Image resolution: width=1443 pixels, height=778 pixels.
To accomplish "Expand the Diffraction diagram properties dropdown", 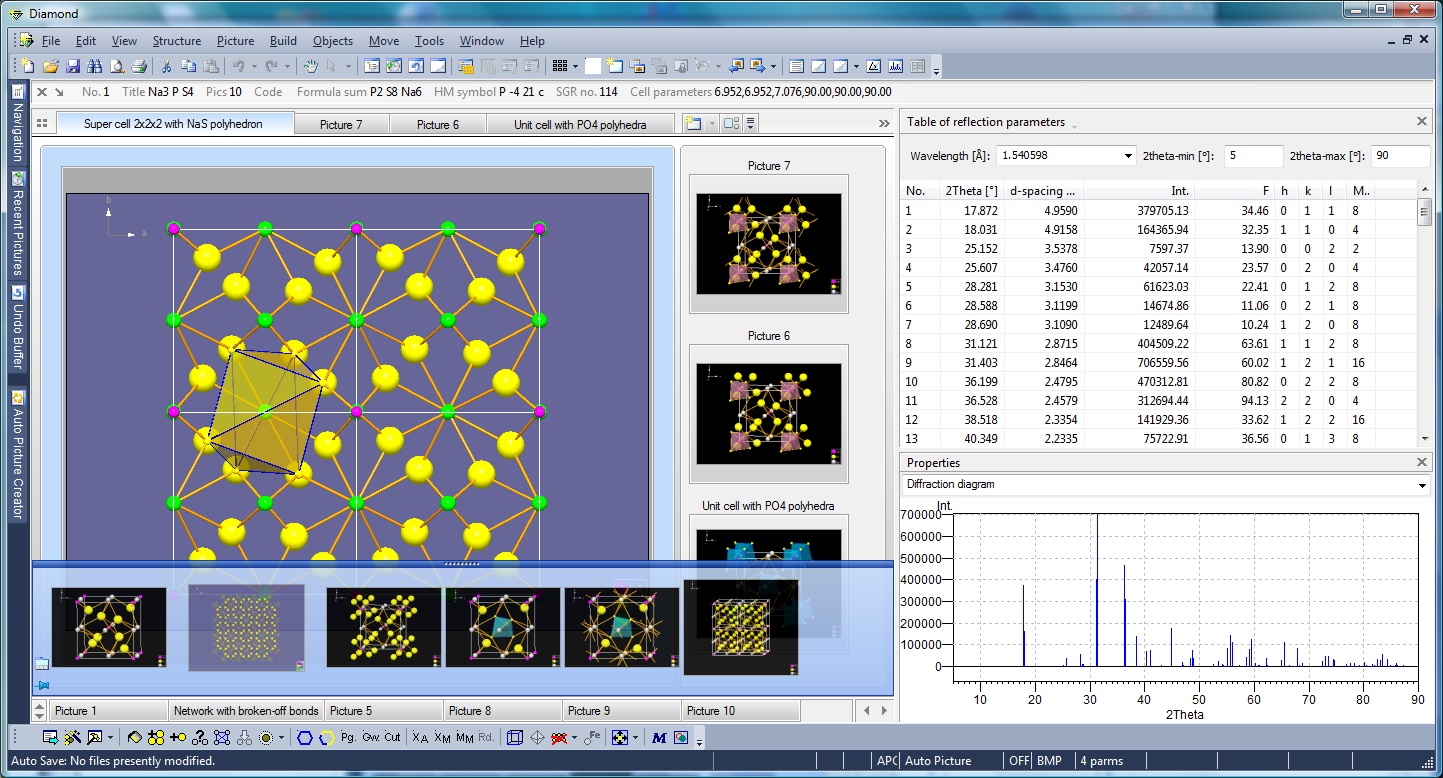I will coord(1423,485).
